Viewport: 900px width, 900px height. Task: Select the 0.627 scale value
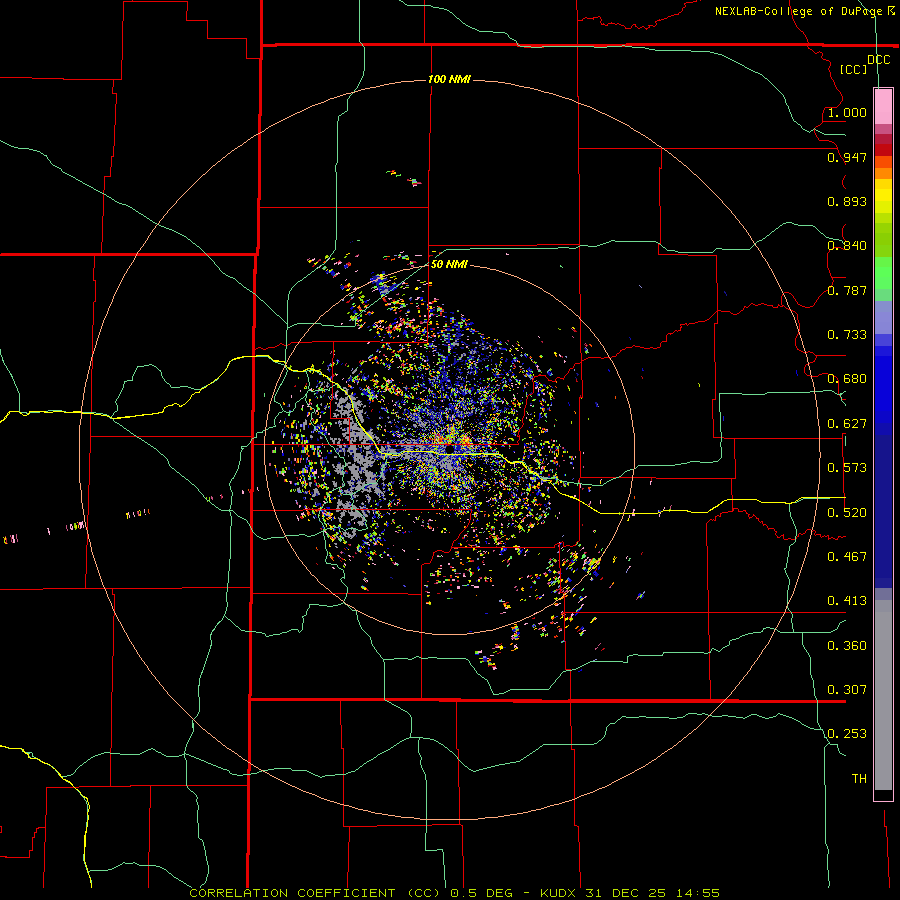click(847, 424)
